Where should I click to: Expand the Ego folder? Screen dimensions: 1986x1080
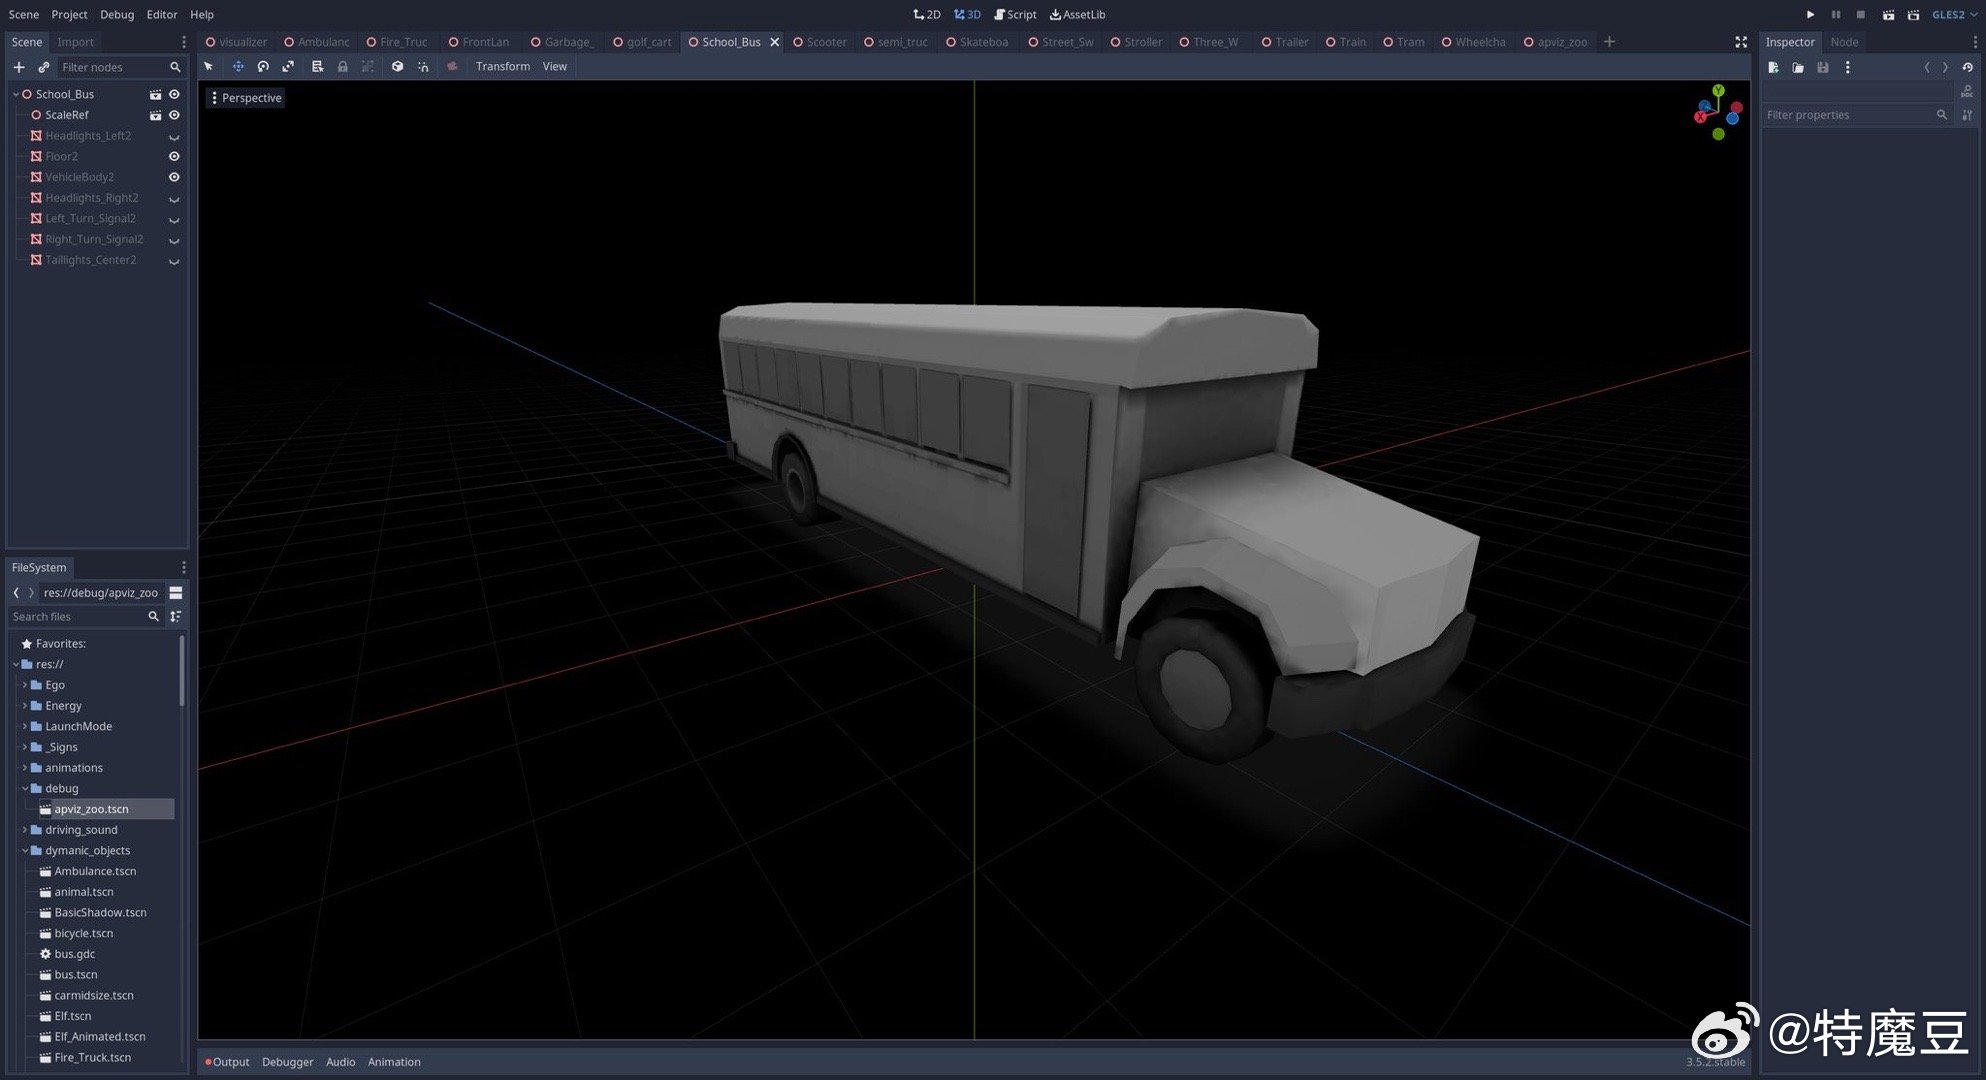point(25,685)
